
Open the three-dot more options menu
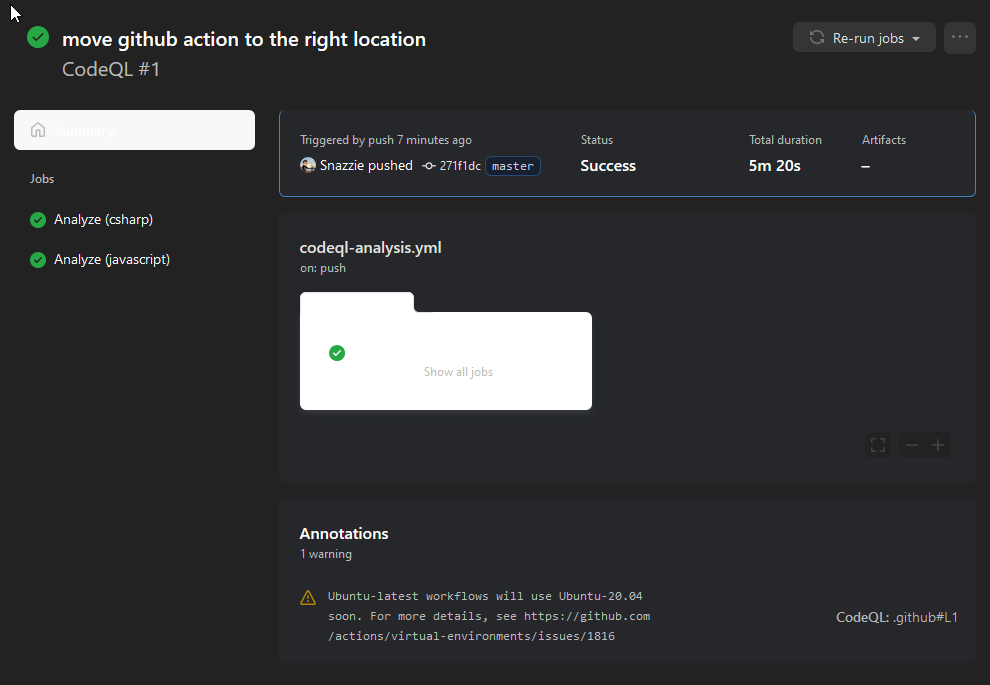click(x=960, y=38)
